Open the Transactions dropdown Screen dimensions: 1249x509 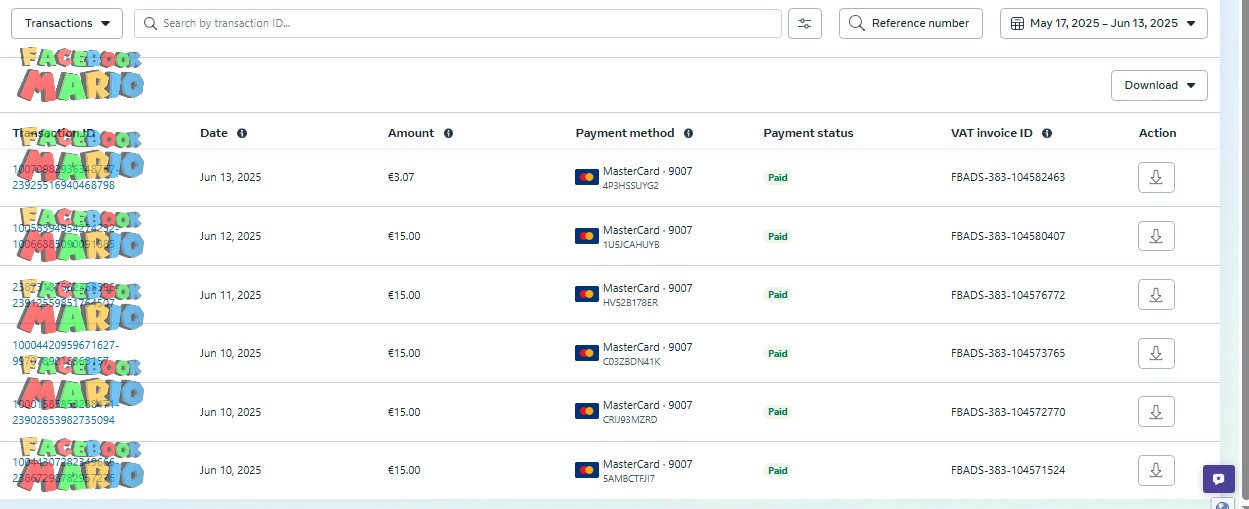click(x=67, y=23)
